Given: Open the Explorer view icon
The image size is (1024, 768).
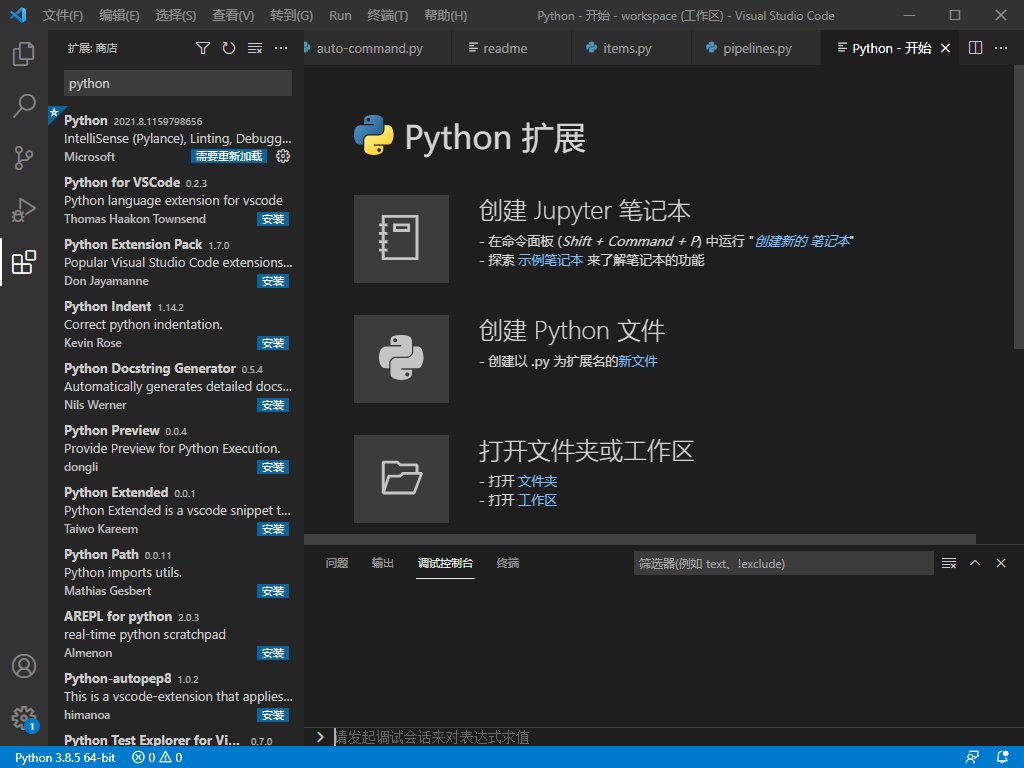Looking at the screenshot, I should click(x=24, y=57).
